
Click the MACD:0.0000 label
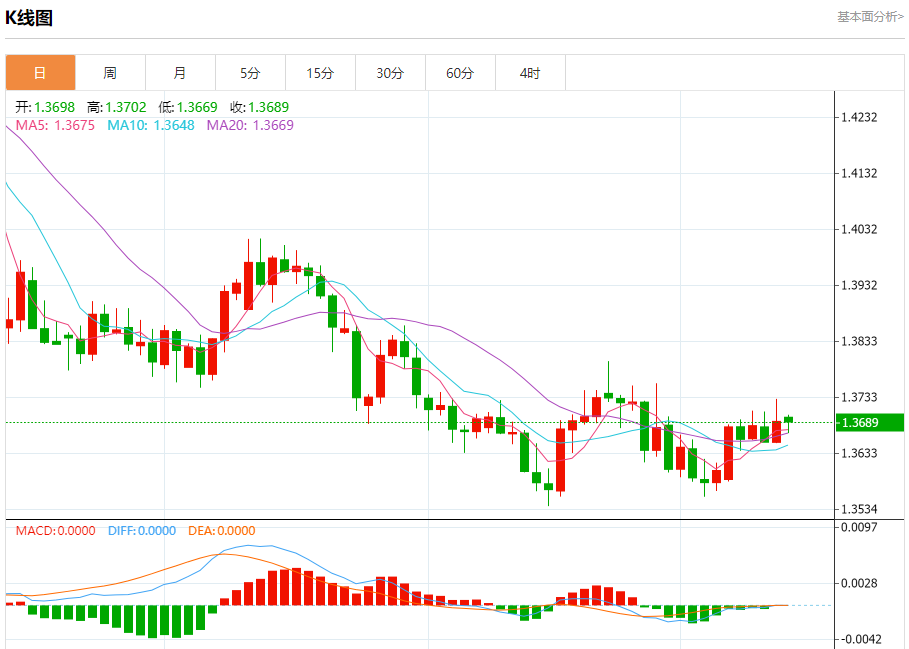(x=55, y=531)
